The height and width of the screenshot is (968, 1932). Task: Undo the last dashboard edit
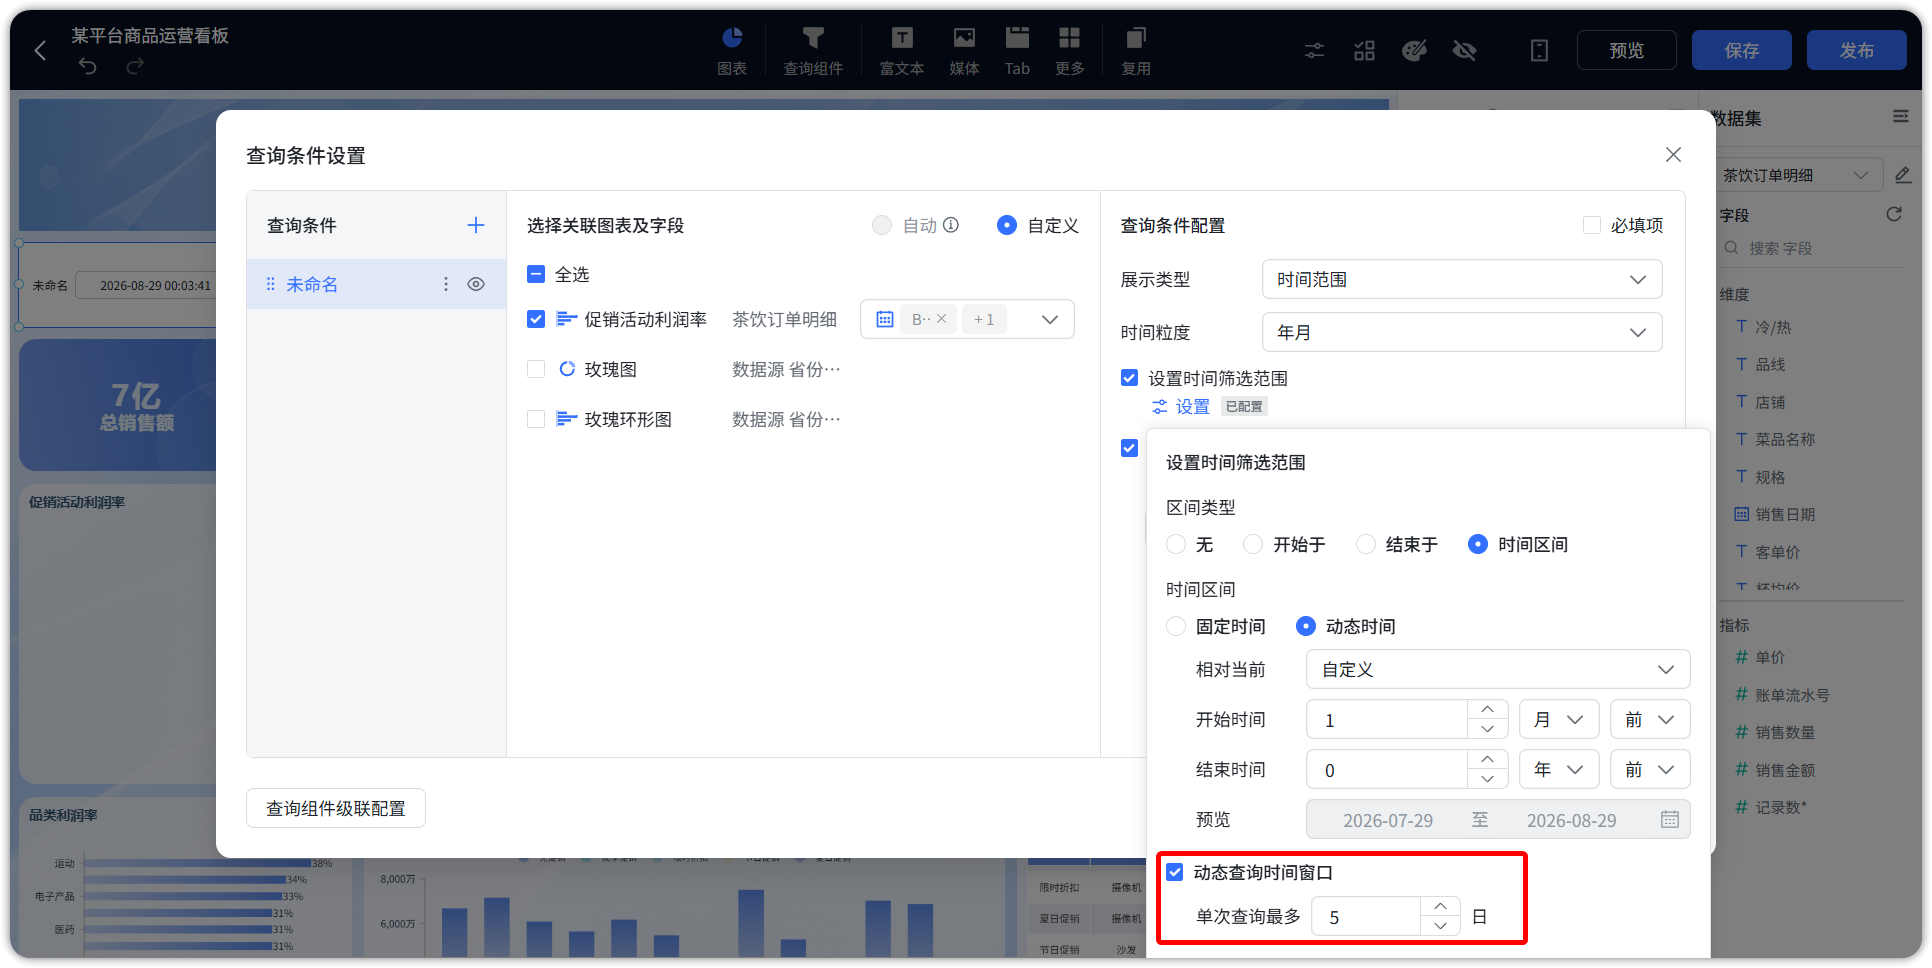pos(88,66)
